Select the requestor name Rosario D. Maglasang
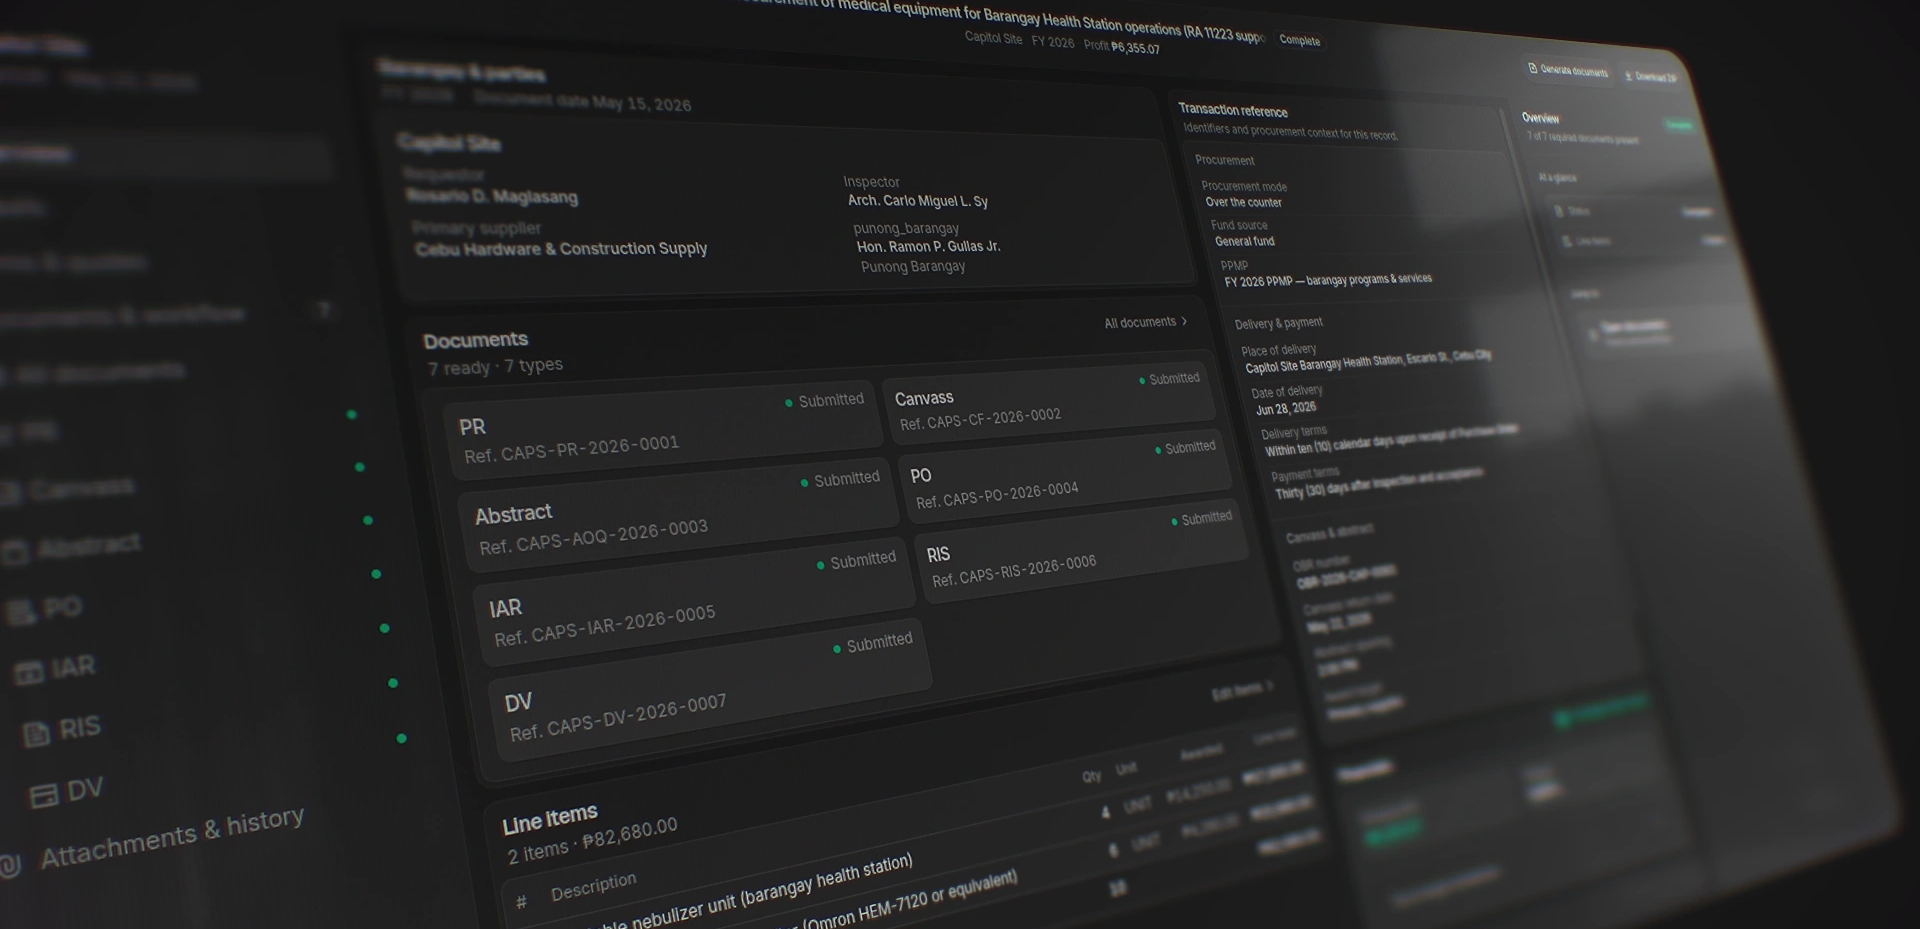This screenshot has height=929, width=1920. (x=492, y=196)
